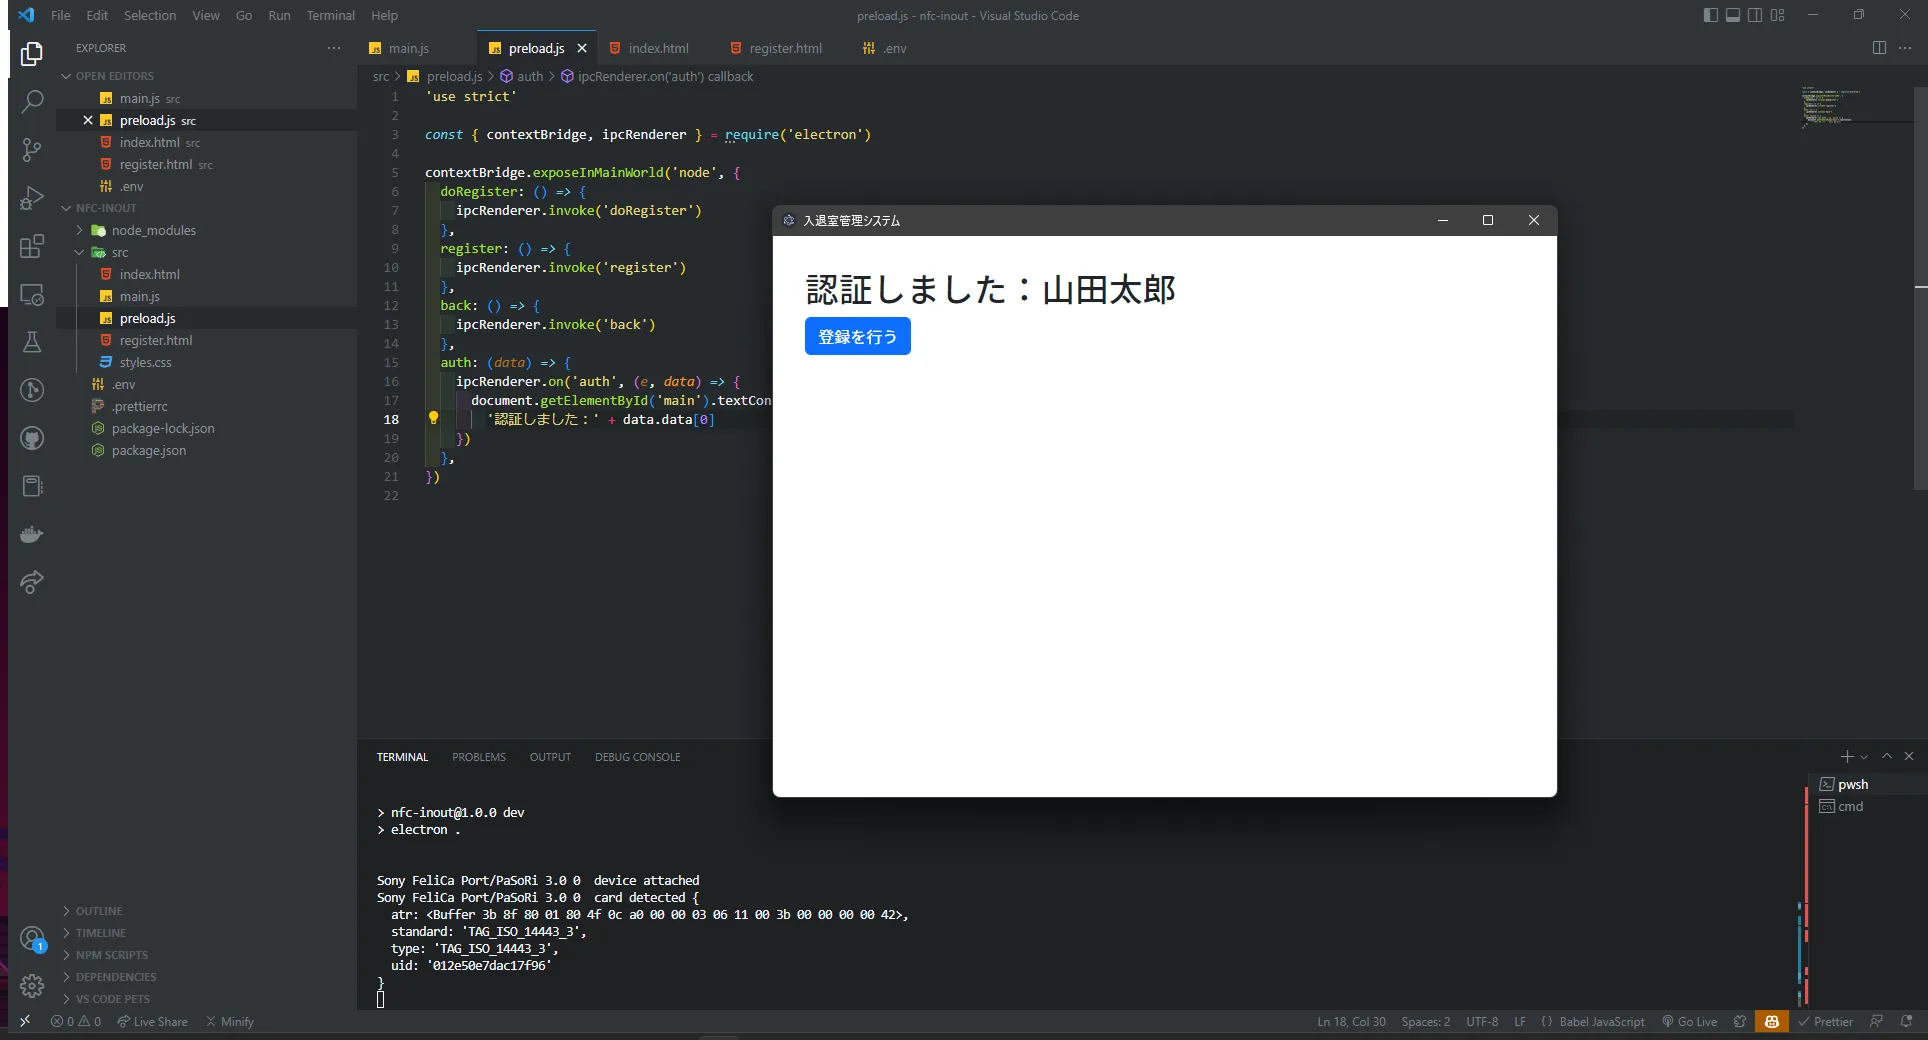
Task: Open the Extensions view
Action: tap(32, 246)
